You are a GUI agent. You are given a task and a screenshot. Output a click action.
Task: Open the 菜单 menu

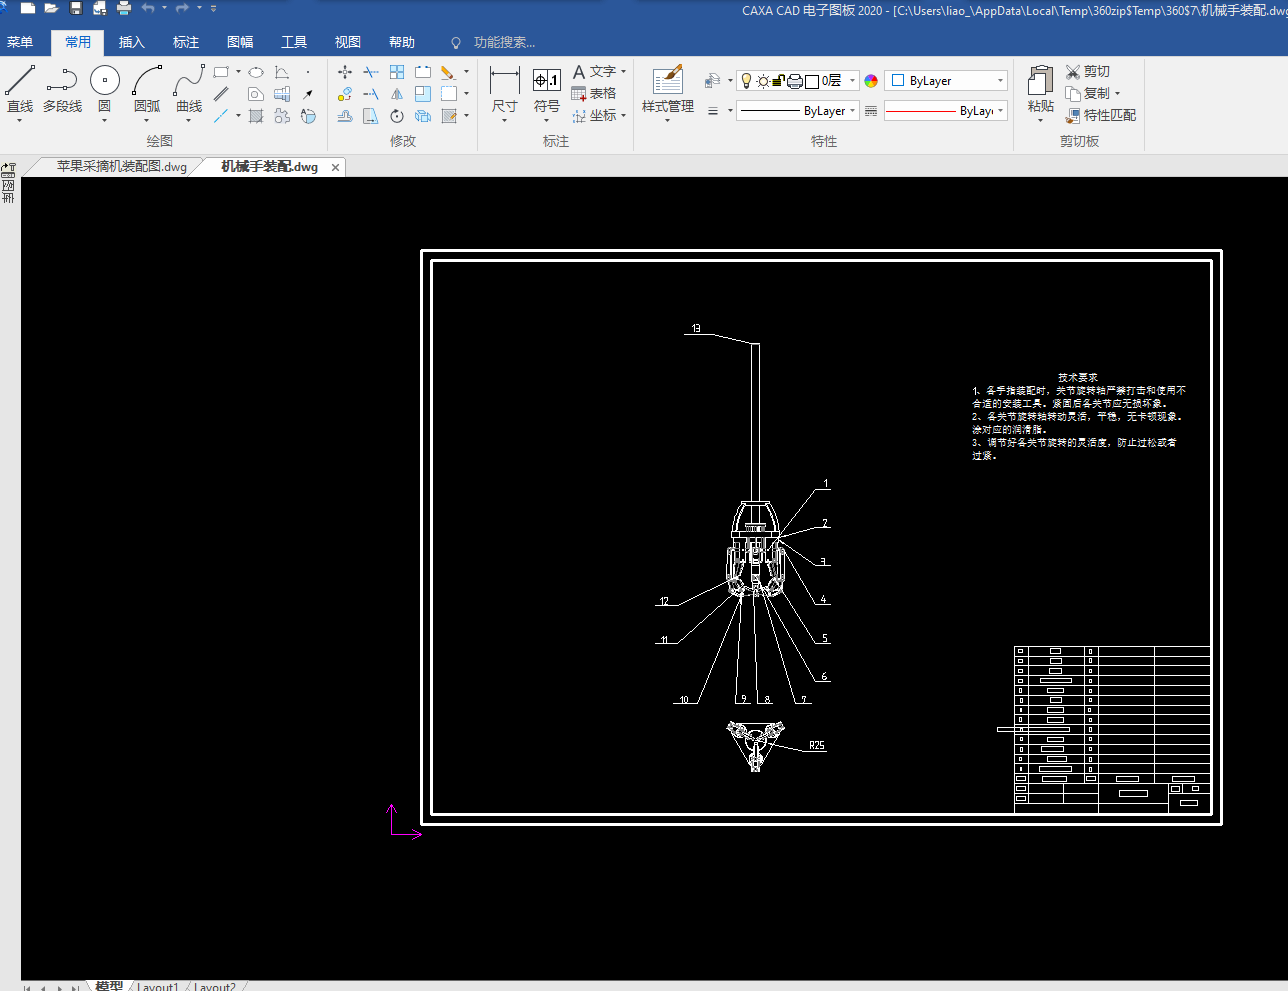pyautogui.click(x=20, y=42)
